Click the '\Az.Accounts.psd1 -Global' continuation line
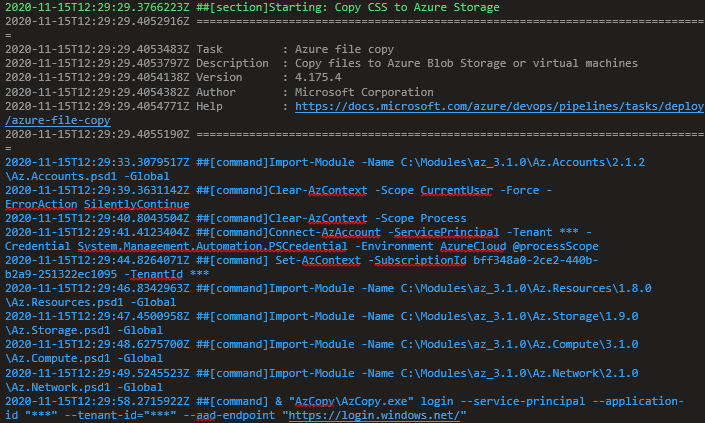The height and width of the screenshot is (423, 705). point(87,176)
